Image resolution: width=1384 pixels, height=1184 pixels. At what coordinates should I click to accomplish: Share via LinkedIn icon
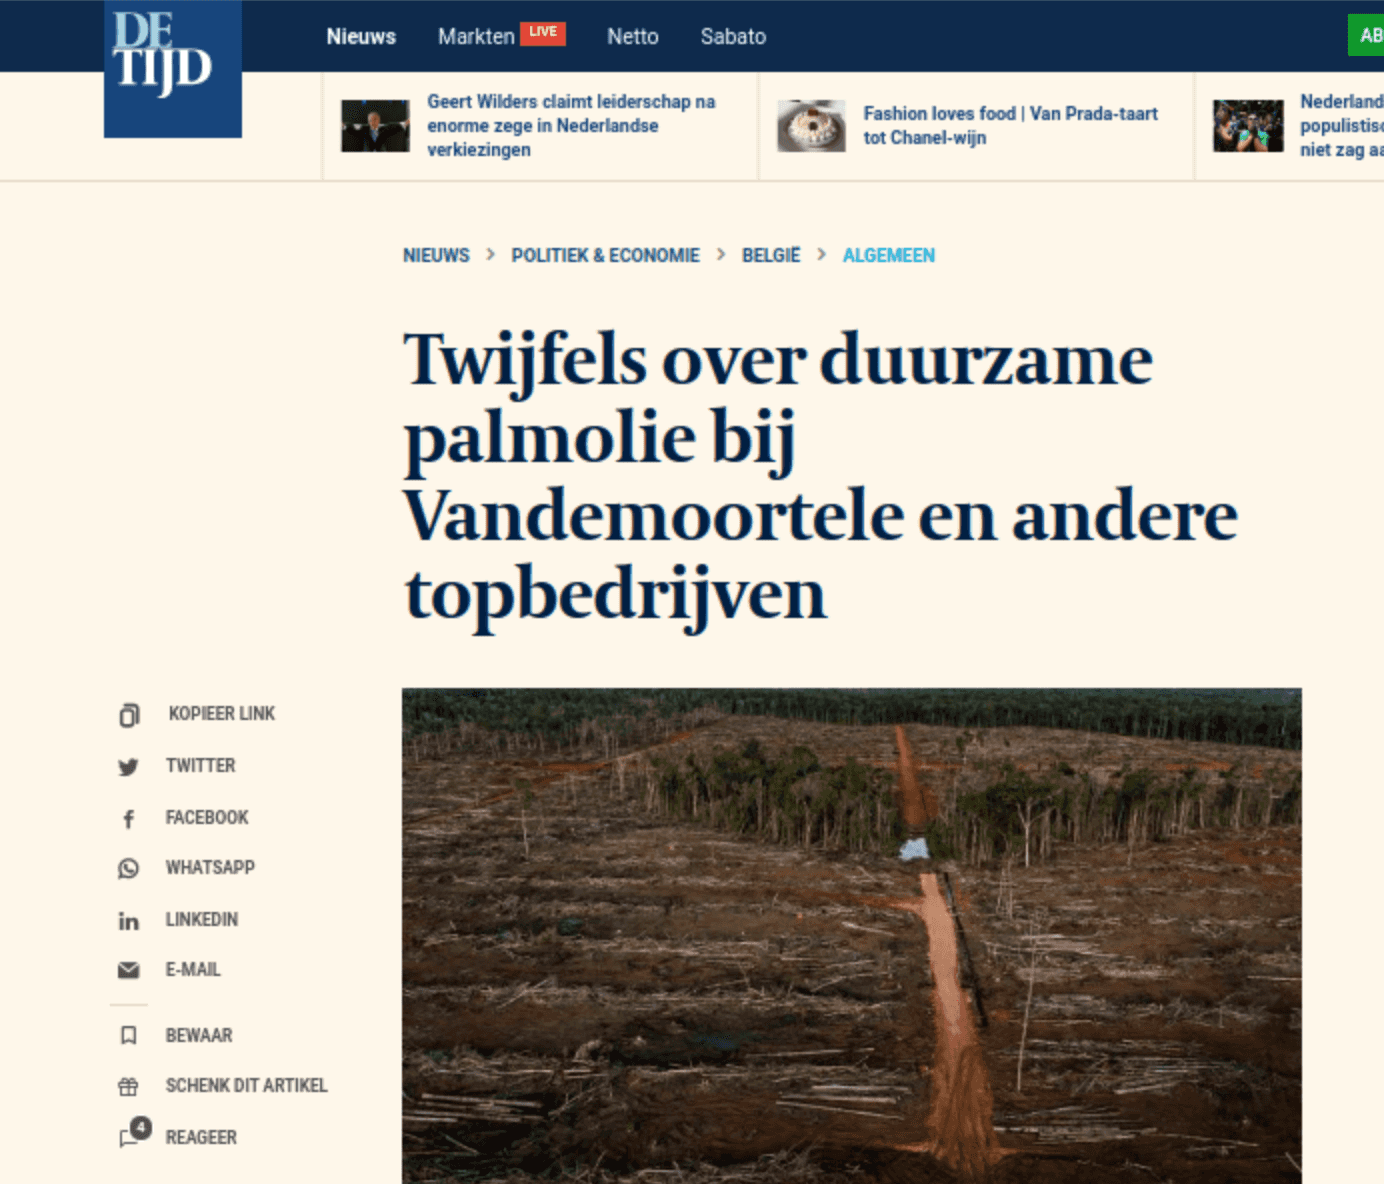coord(128,920)
